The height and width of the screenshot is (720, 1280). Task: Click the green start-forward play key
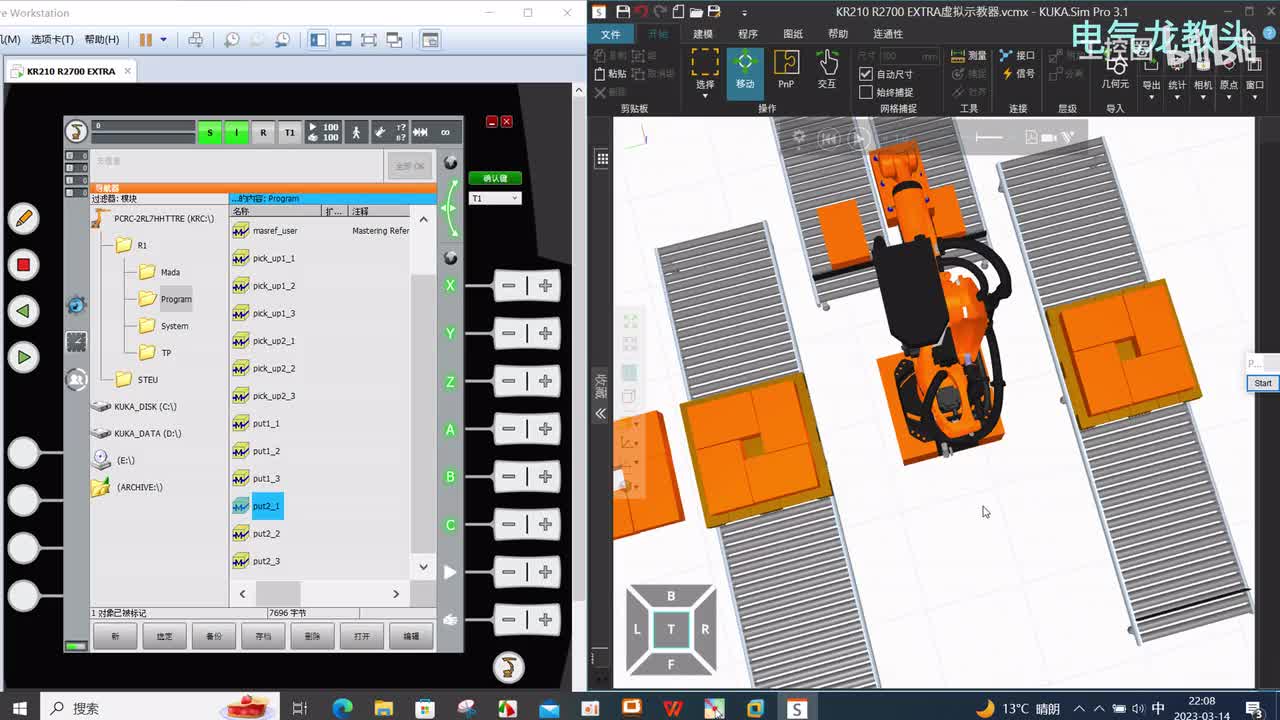23,357
